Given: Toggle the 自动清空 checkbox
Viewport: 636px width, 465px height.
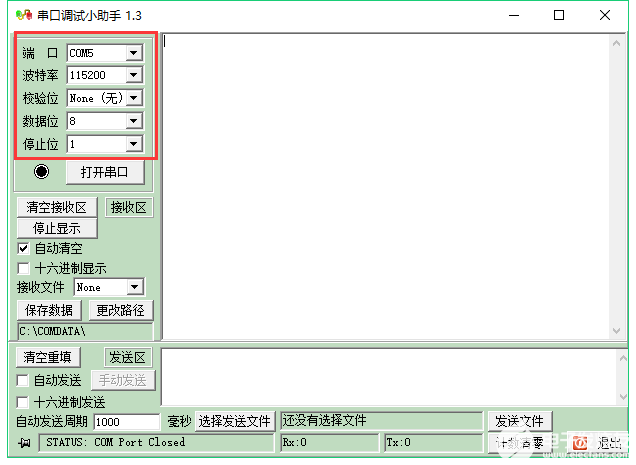Looking at the screenshot, I should click(x=24, y=248).
